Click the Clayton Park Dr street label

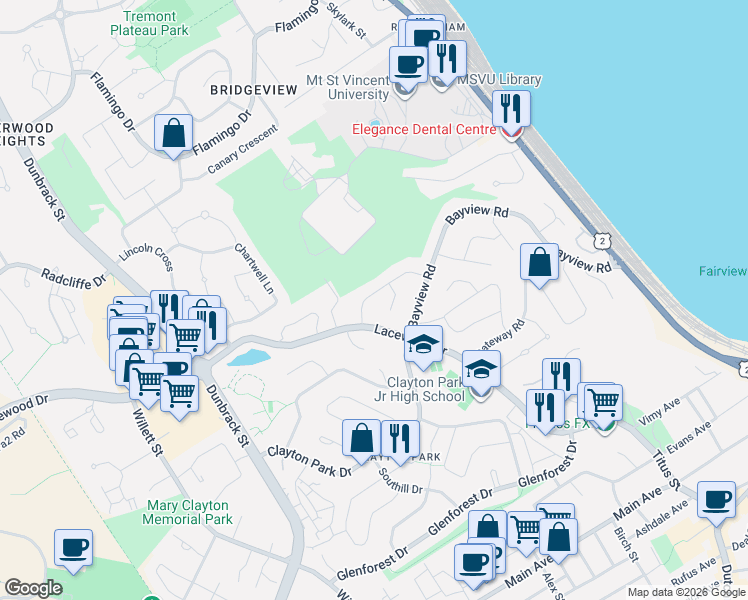pyautogui.click(x=309, y=461)
